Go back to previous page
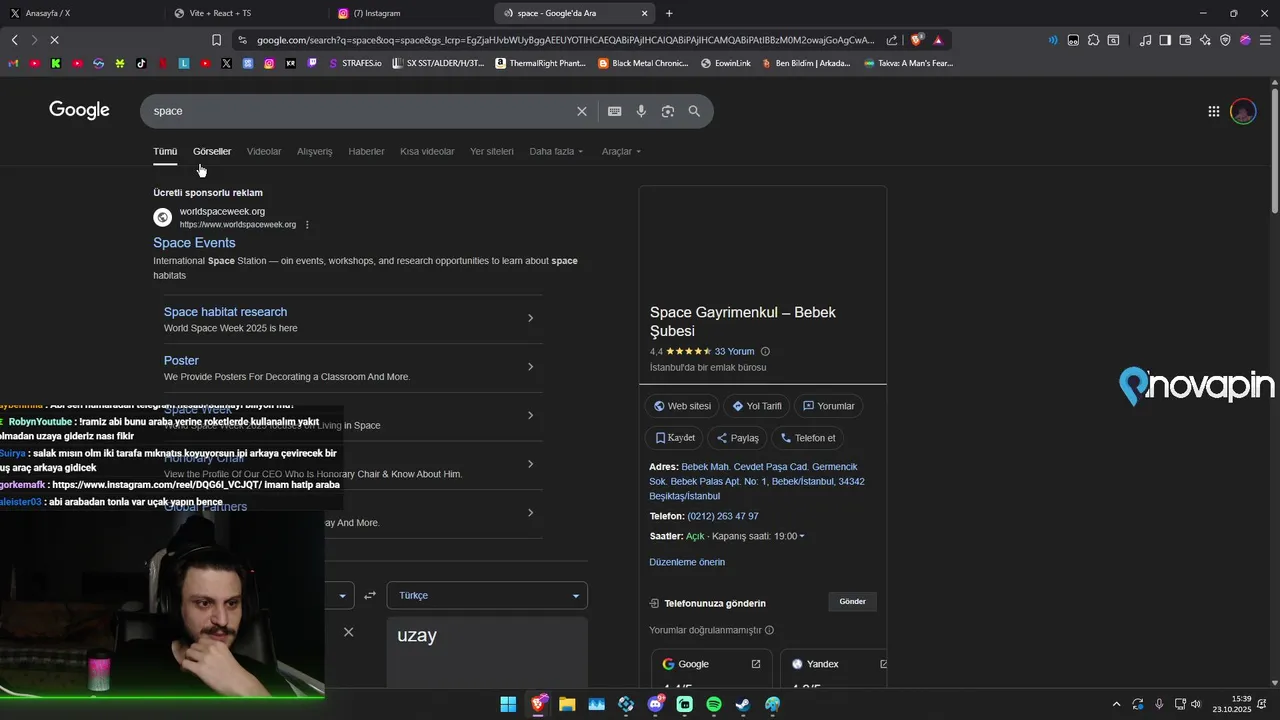 pyautogui.click(x=14, y=40)
